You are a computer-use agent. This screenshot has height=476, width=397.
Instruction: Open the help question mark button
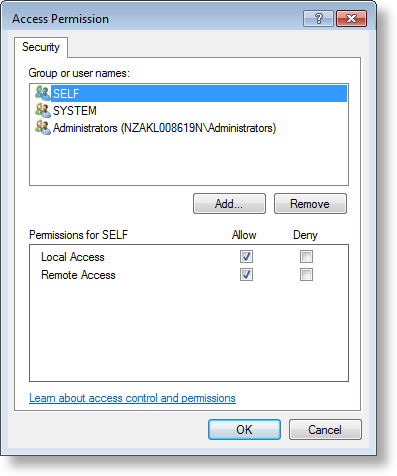[318, 18]
